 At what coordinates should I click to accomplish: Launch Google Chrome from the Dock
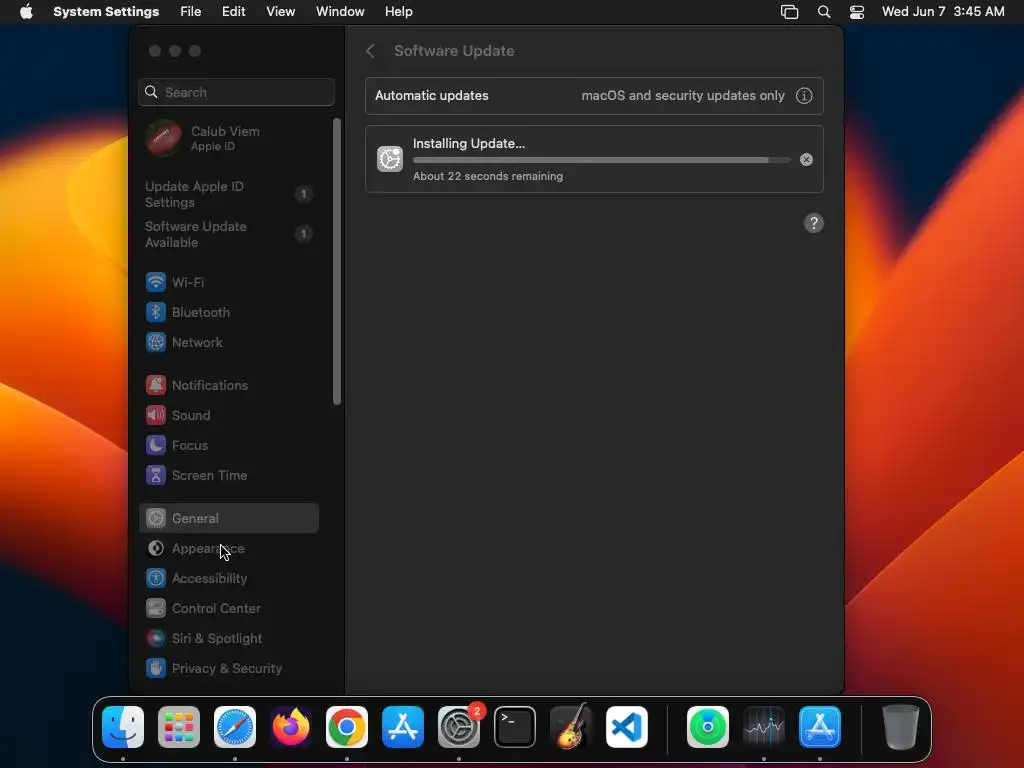[x=347, y=727]
